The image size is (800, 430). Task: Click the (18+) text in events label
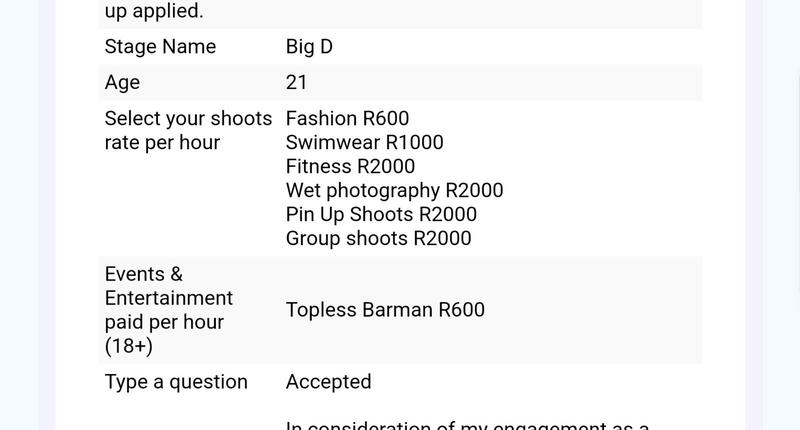pos(128,346)
